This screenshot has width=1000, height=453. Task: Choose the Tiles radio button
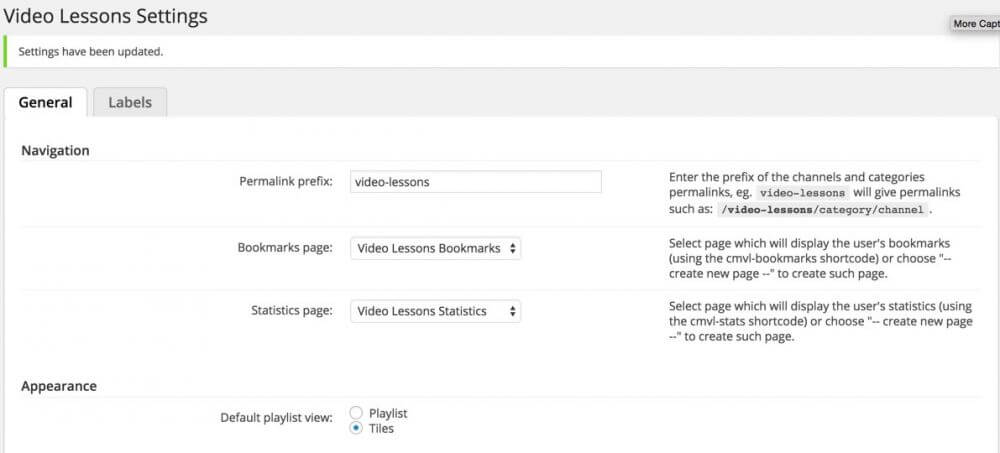(x=357, y=428)
